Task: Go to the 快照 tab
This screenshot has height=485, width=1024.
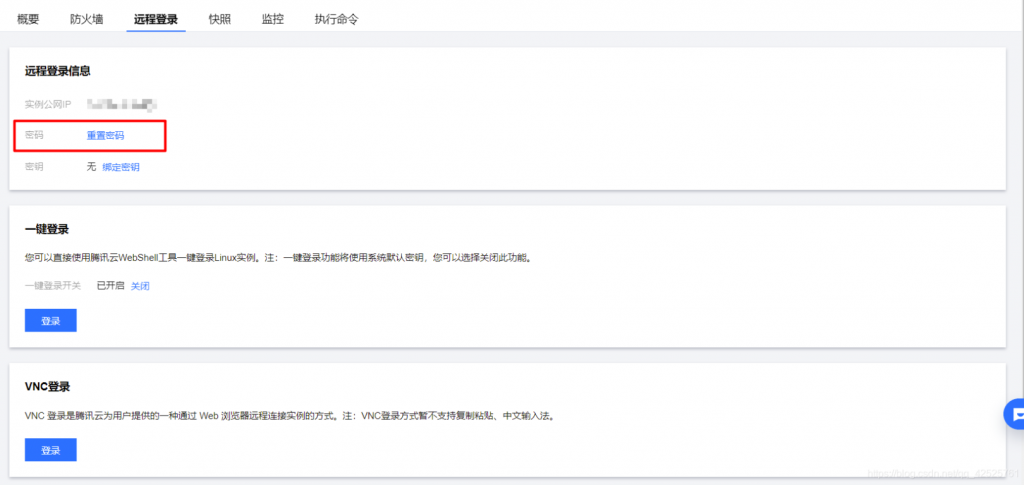Action: [219, 19]
